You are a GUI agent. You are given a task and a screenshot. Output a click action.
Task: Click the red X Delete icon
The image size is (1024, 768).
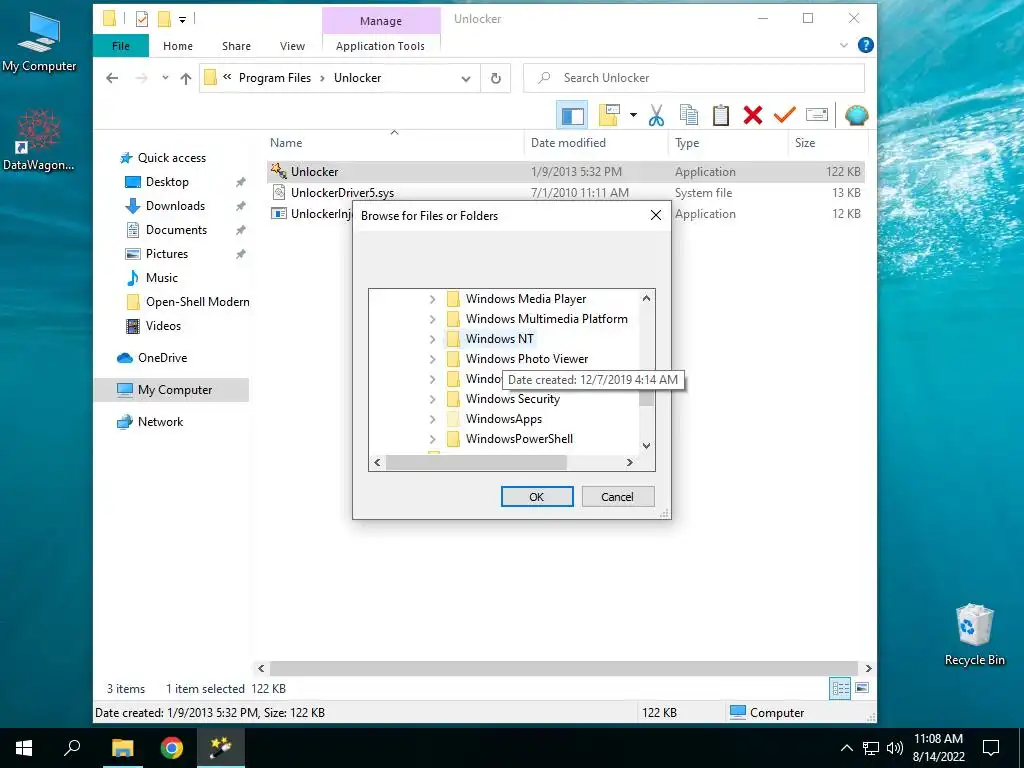pos(752,116)
